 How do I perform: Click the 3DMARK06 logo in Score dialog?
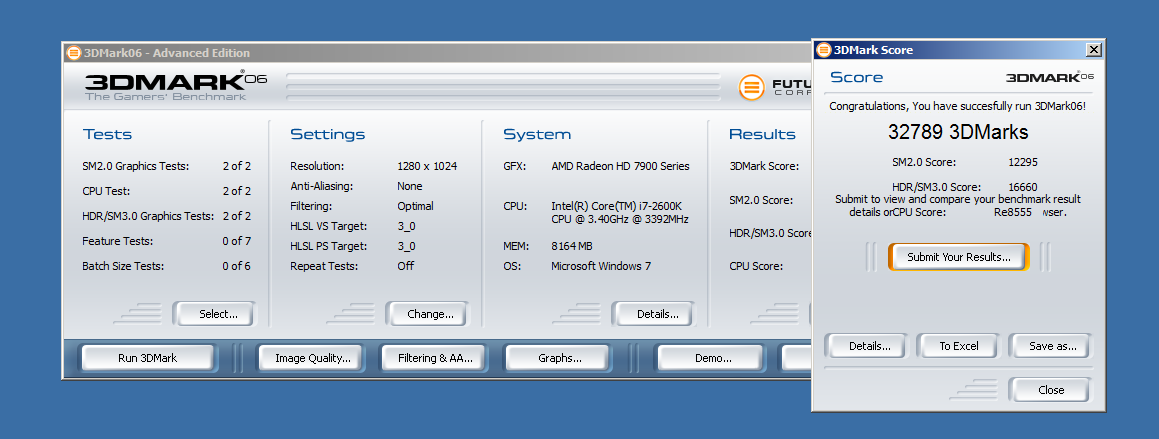[1050, 77]
